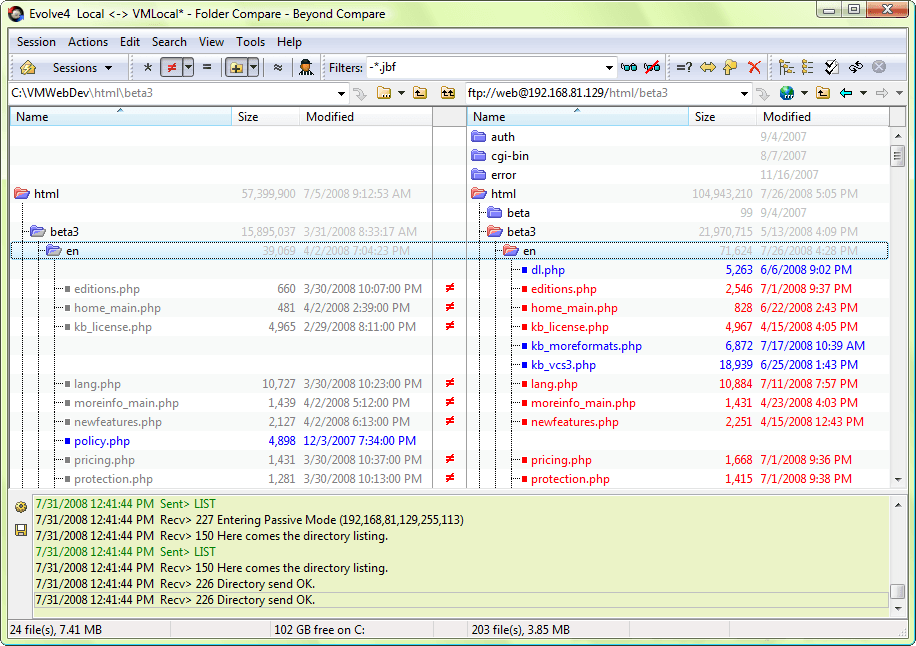Viewport: 916px width, 646px height.
Task: Toggle the suppress filters crossed glasses icon
Action: point(652,68)
